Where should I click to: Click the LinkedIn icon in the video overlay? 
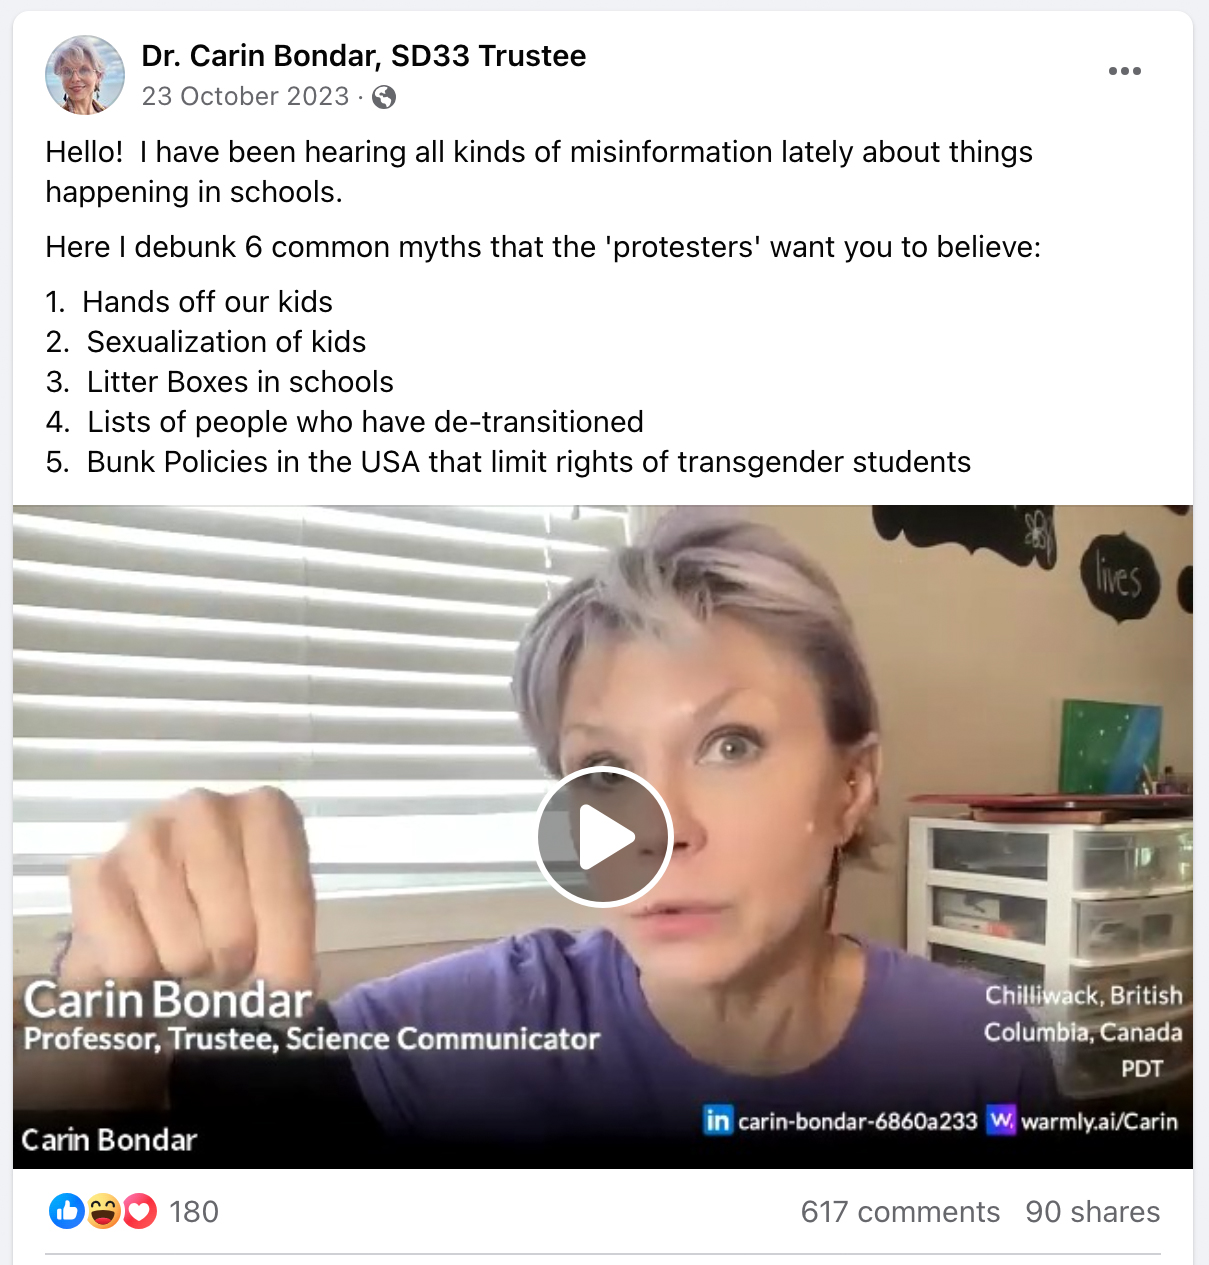pyautogui.click(x=718, y=1120)
